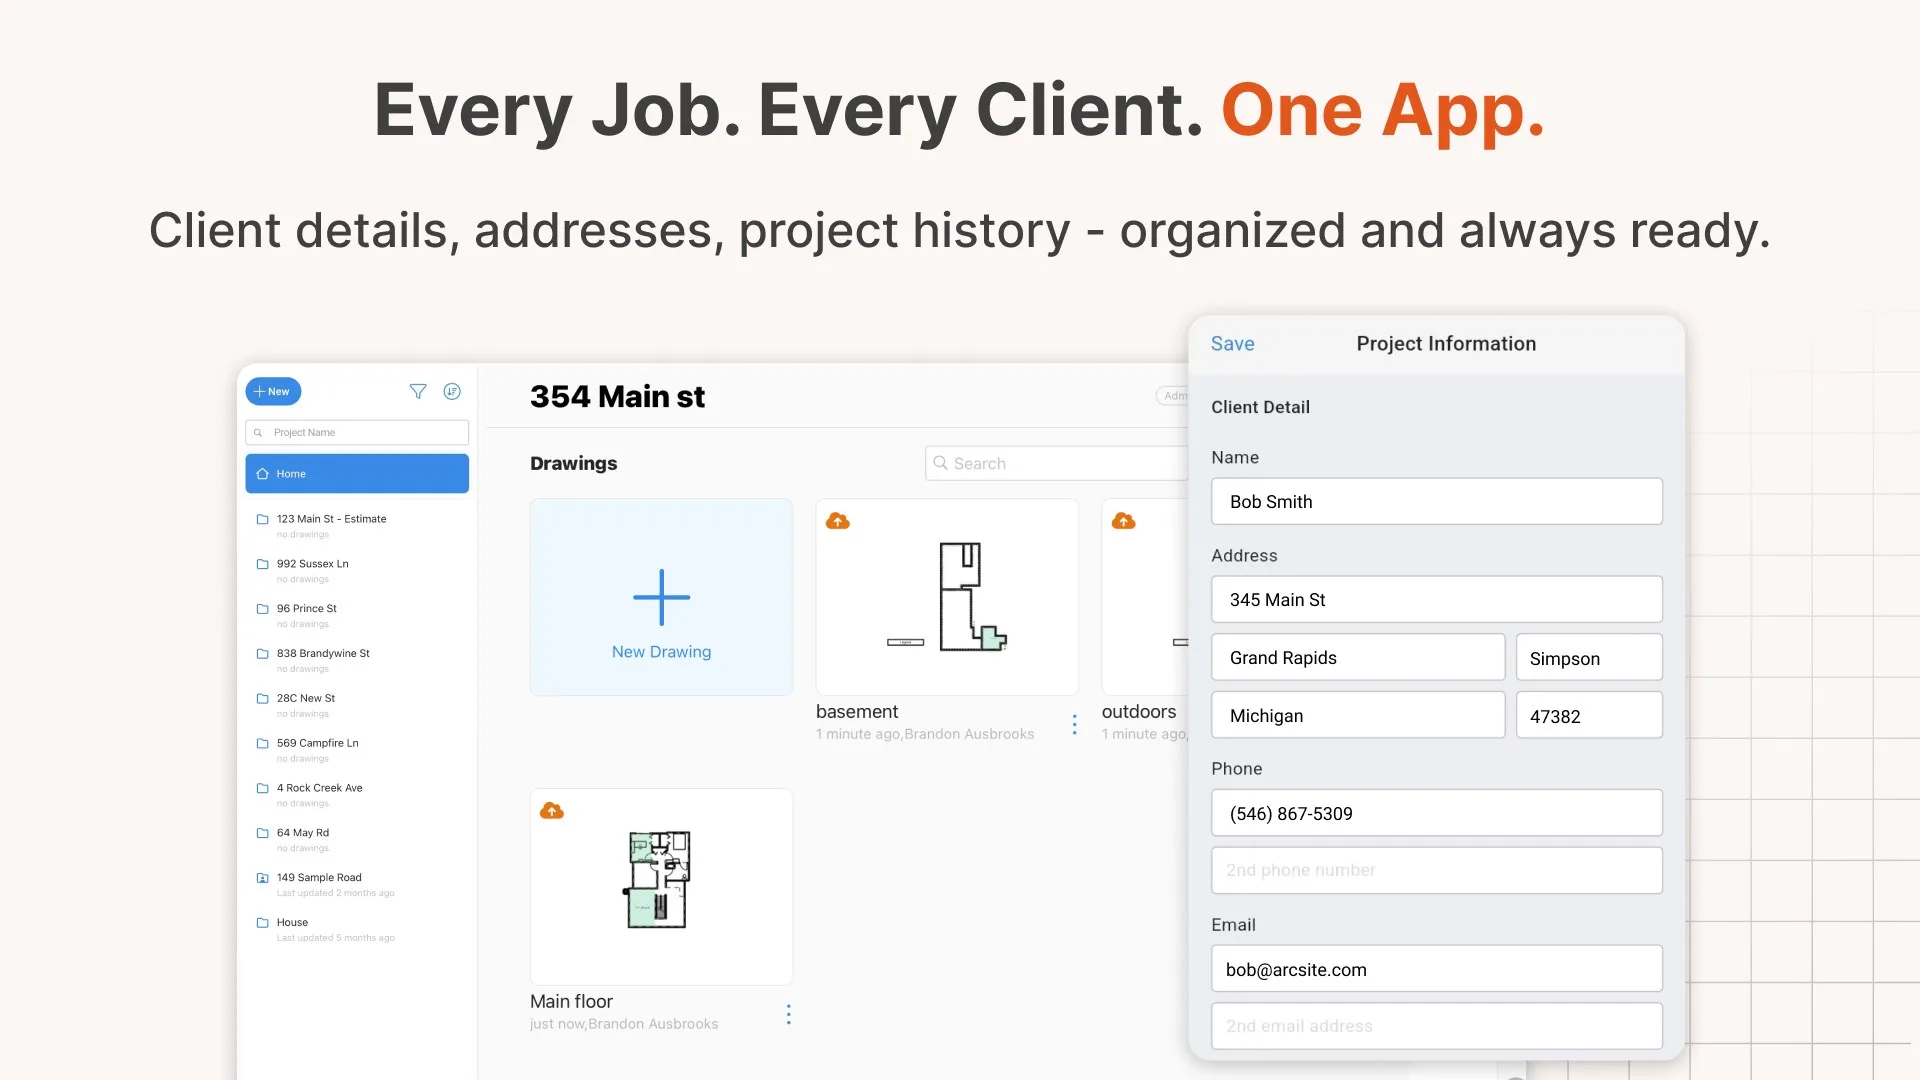The width and height of the screenshot is (1920, 1080).
Task: Open the 838 Brandywine St project
Action: 357,660
